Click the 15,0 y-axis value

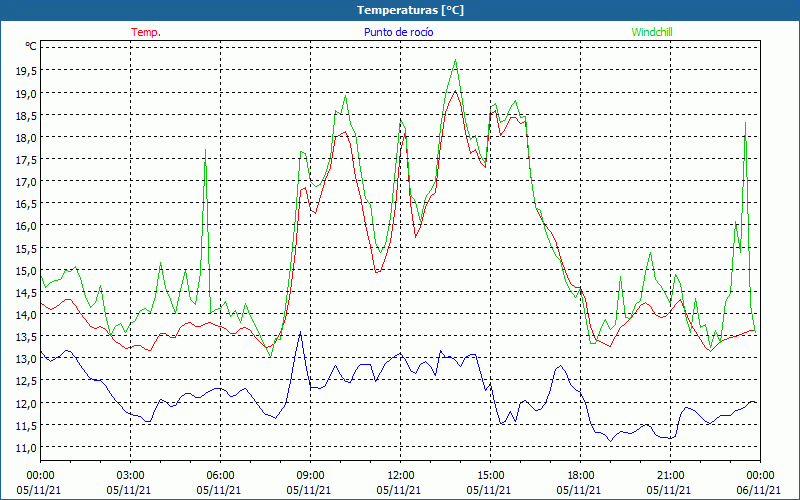(x=27, y=270)
